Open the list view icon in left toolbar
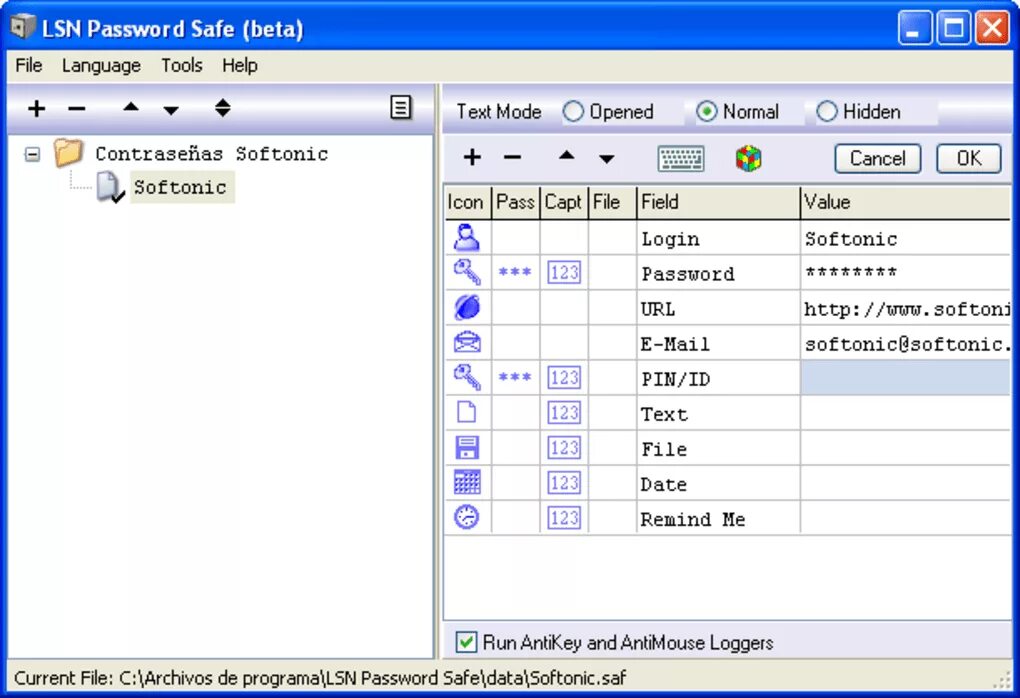This screenshot has height=698, width=1020. pos(401,107)
